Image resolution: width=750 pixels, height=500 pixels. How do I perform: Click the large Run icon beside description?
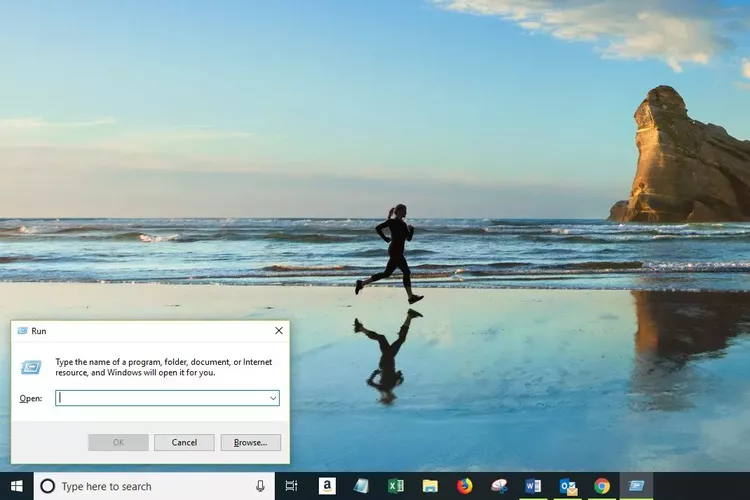31,367
